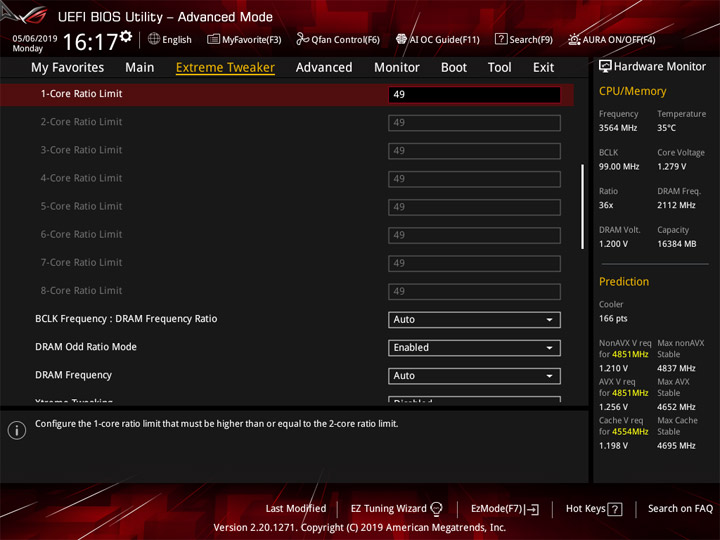720x540 pixels.
Task: Click the 3-Core Ratio Limit field
Action: point(474,151)
